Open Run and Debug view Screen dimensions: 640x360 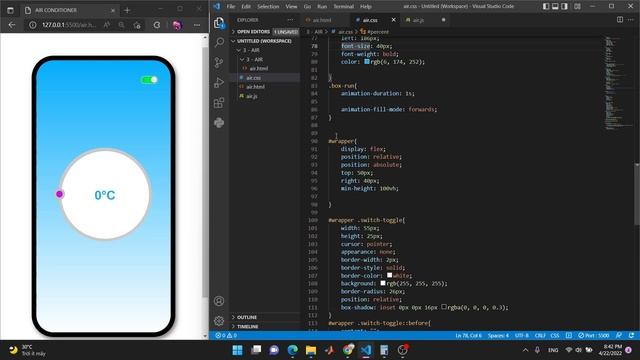point(219,82)
